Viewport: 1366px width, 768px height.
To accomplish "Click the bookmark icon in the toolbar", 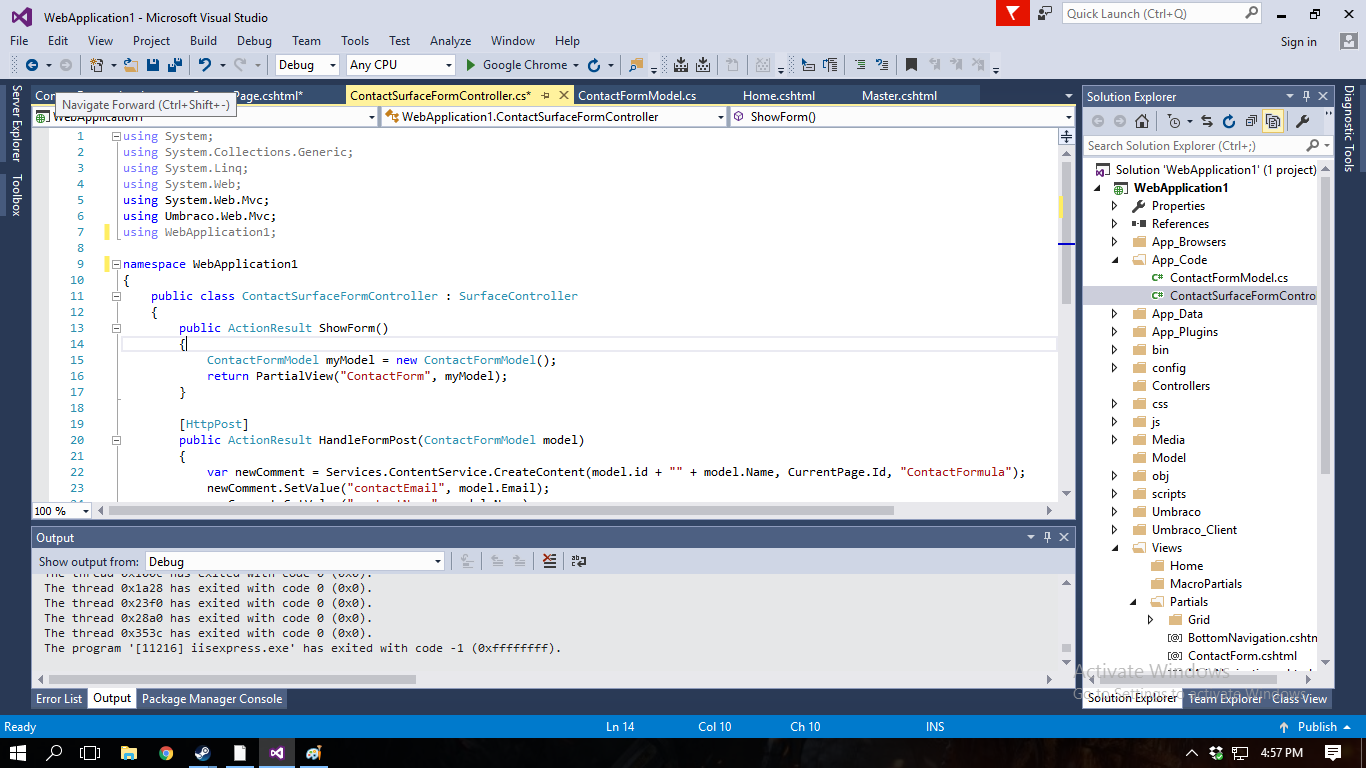I will [911, 65].
